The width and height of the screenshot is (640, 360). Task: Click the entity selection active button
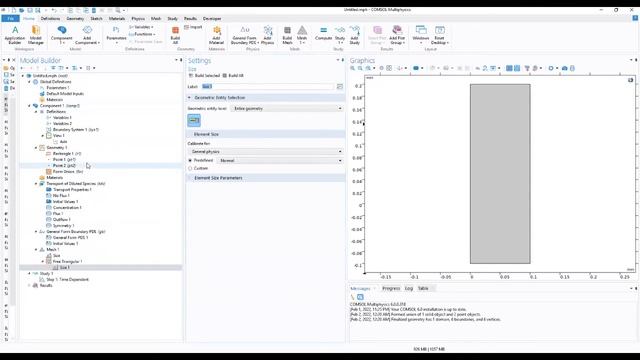194,120
